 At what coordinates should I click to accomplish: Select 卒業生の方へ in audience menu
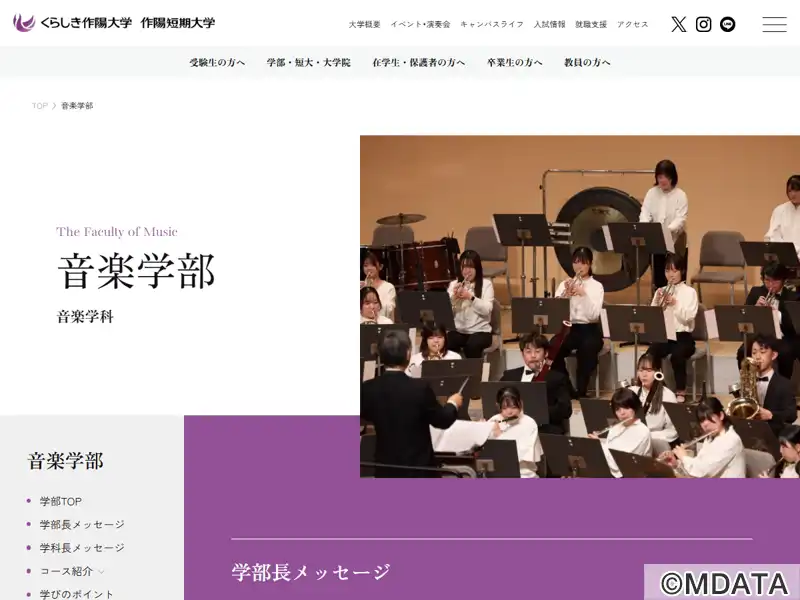click(x=514, y=62)
